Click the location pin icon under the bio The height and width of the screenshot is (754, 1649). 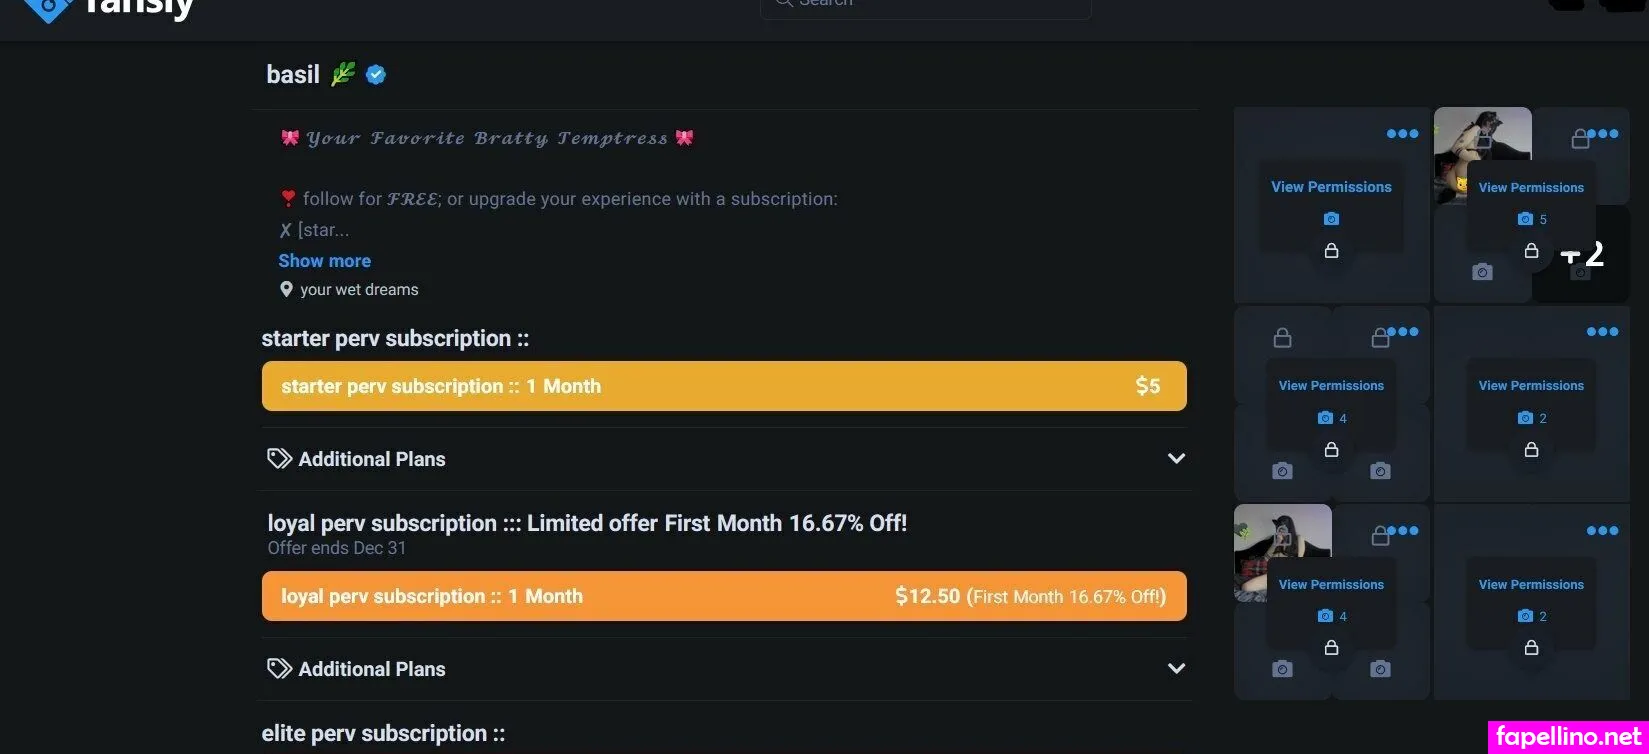(286, 290)
